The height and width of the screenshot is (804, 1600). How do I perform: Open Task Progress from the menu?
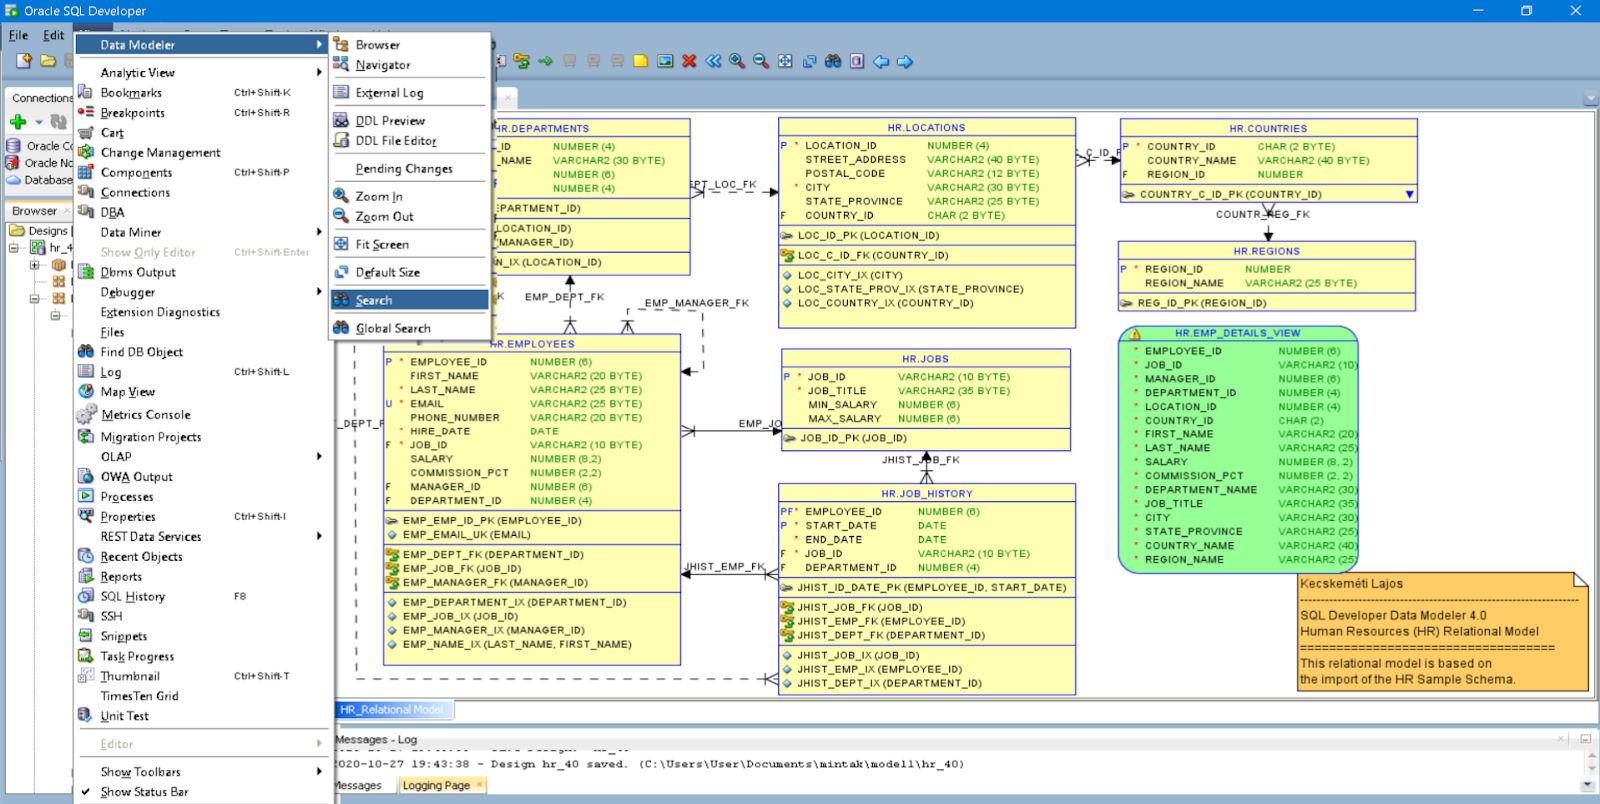(x=203, y=656)
